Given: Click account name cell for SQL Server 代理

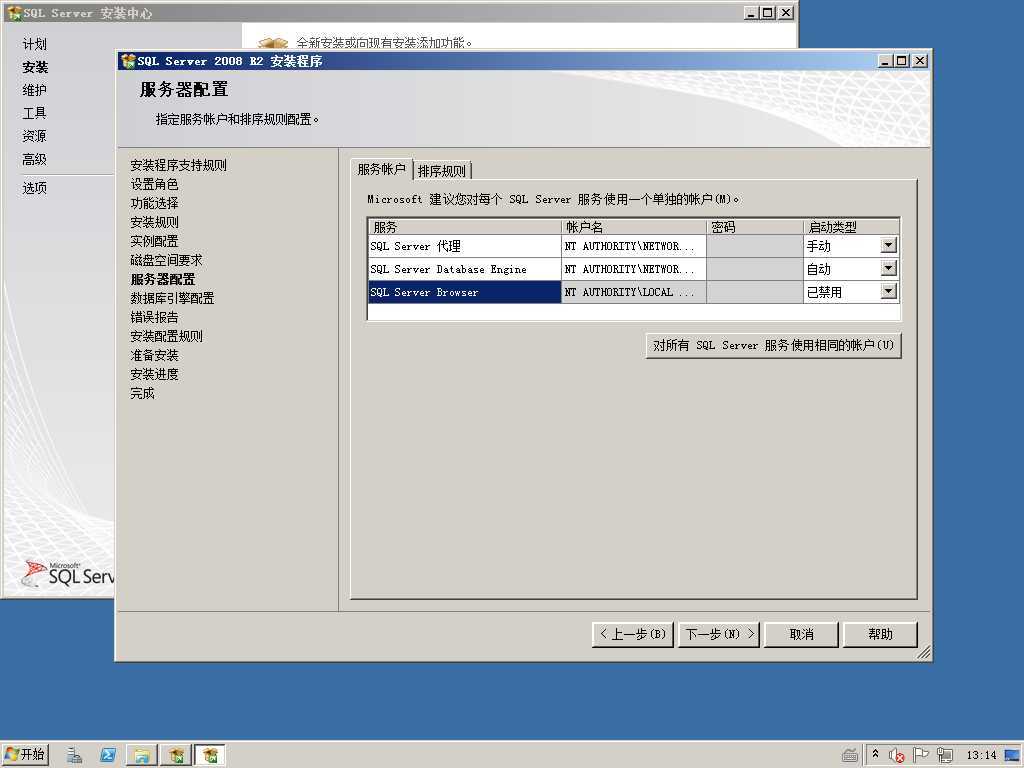Looking at the screenshot, I should click(633, 246).
